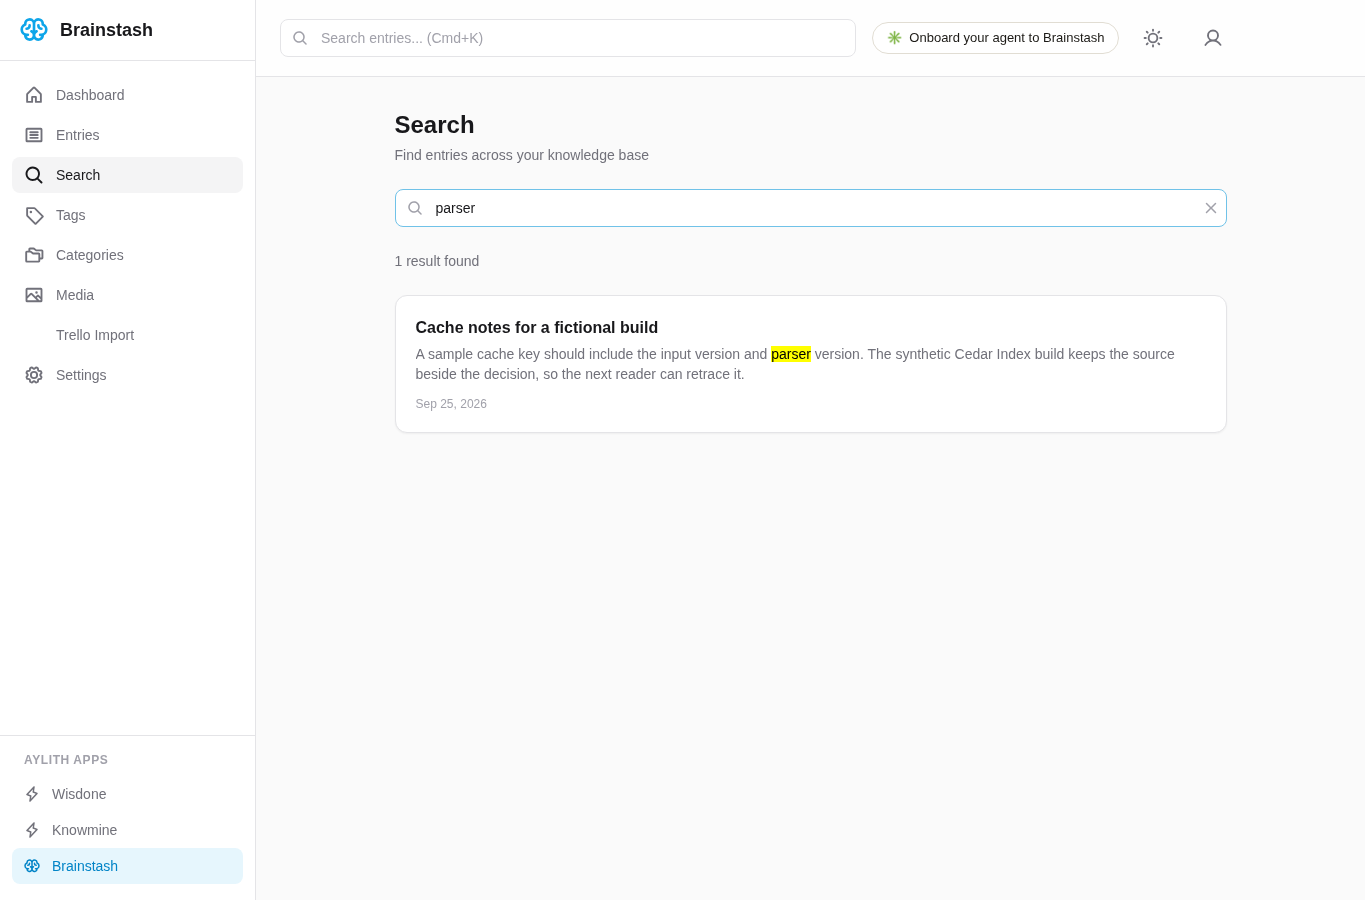Click the Wisdone lightning bolt icon
The width and height of the screenshot is (1365, 900).
(32, 794)
